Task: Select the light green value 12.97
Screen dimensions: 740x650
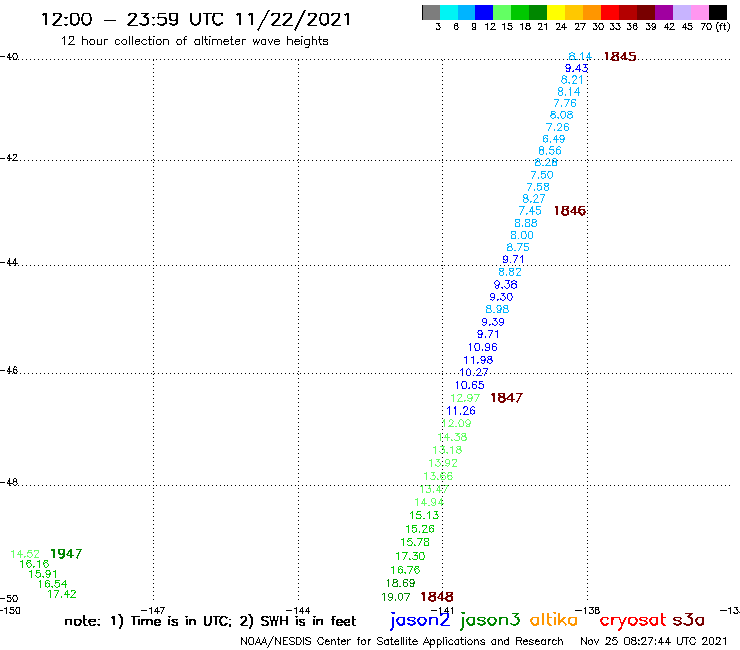Action: [x=465, y=398]
